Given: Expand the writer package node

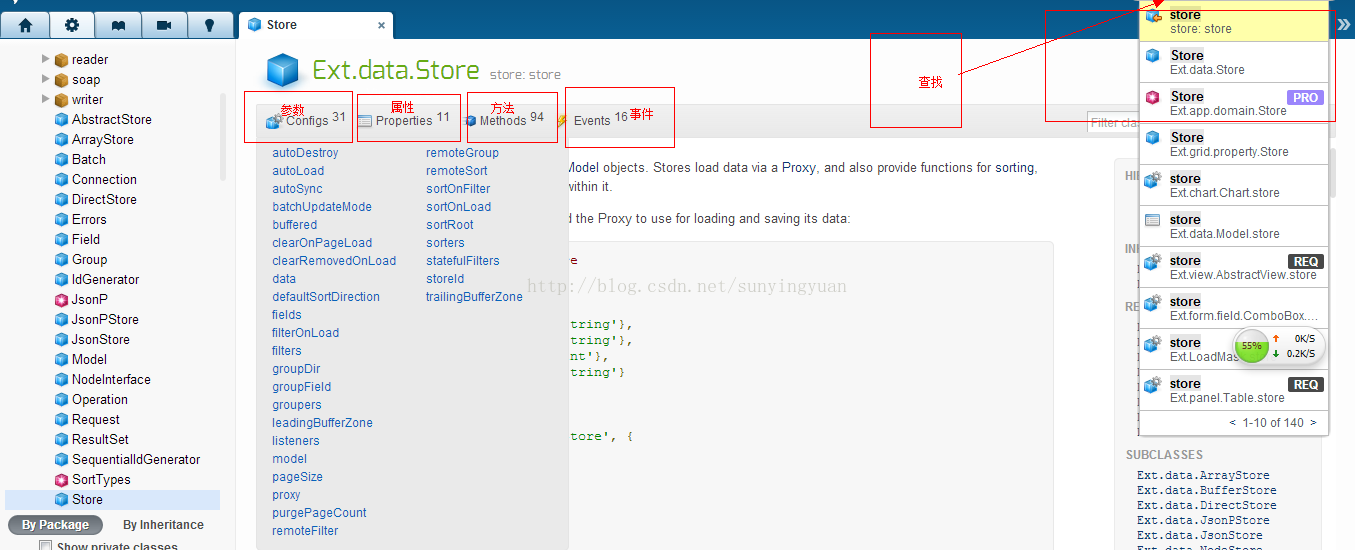Looking at the screenshot, I should coord(46,99).
